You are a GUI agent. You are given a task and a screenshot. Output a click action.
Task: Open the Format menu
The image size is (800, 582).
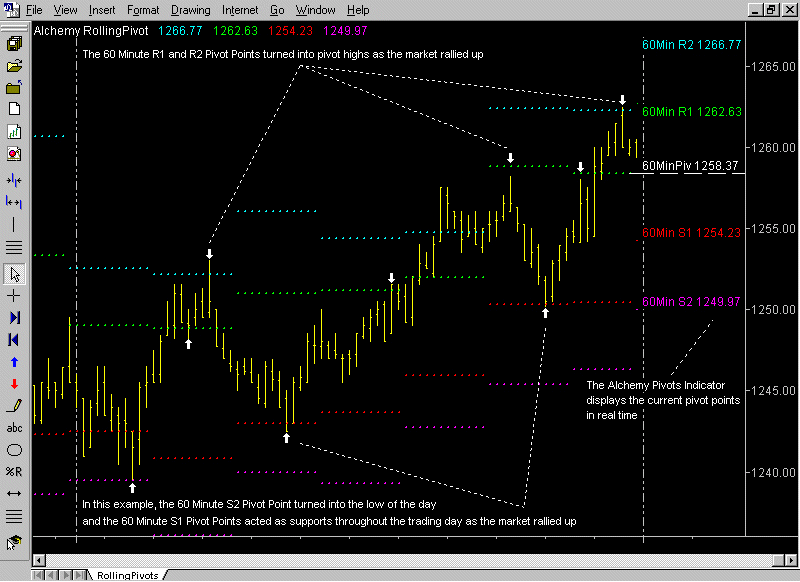pos(143,10)
